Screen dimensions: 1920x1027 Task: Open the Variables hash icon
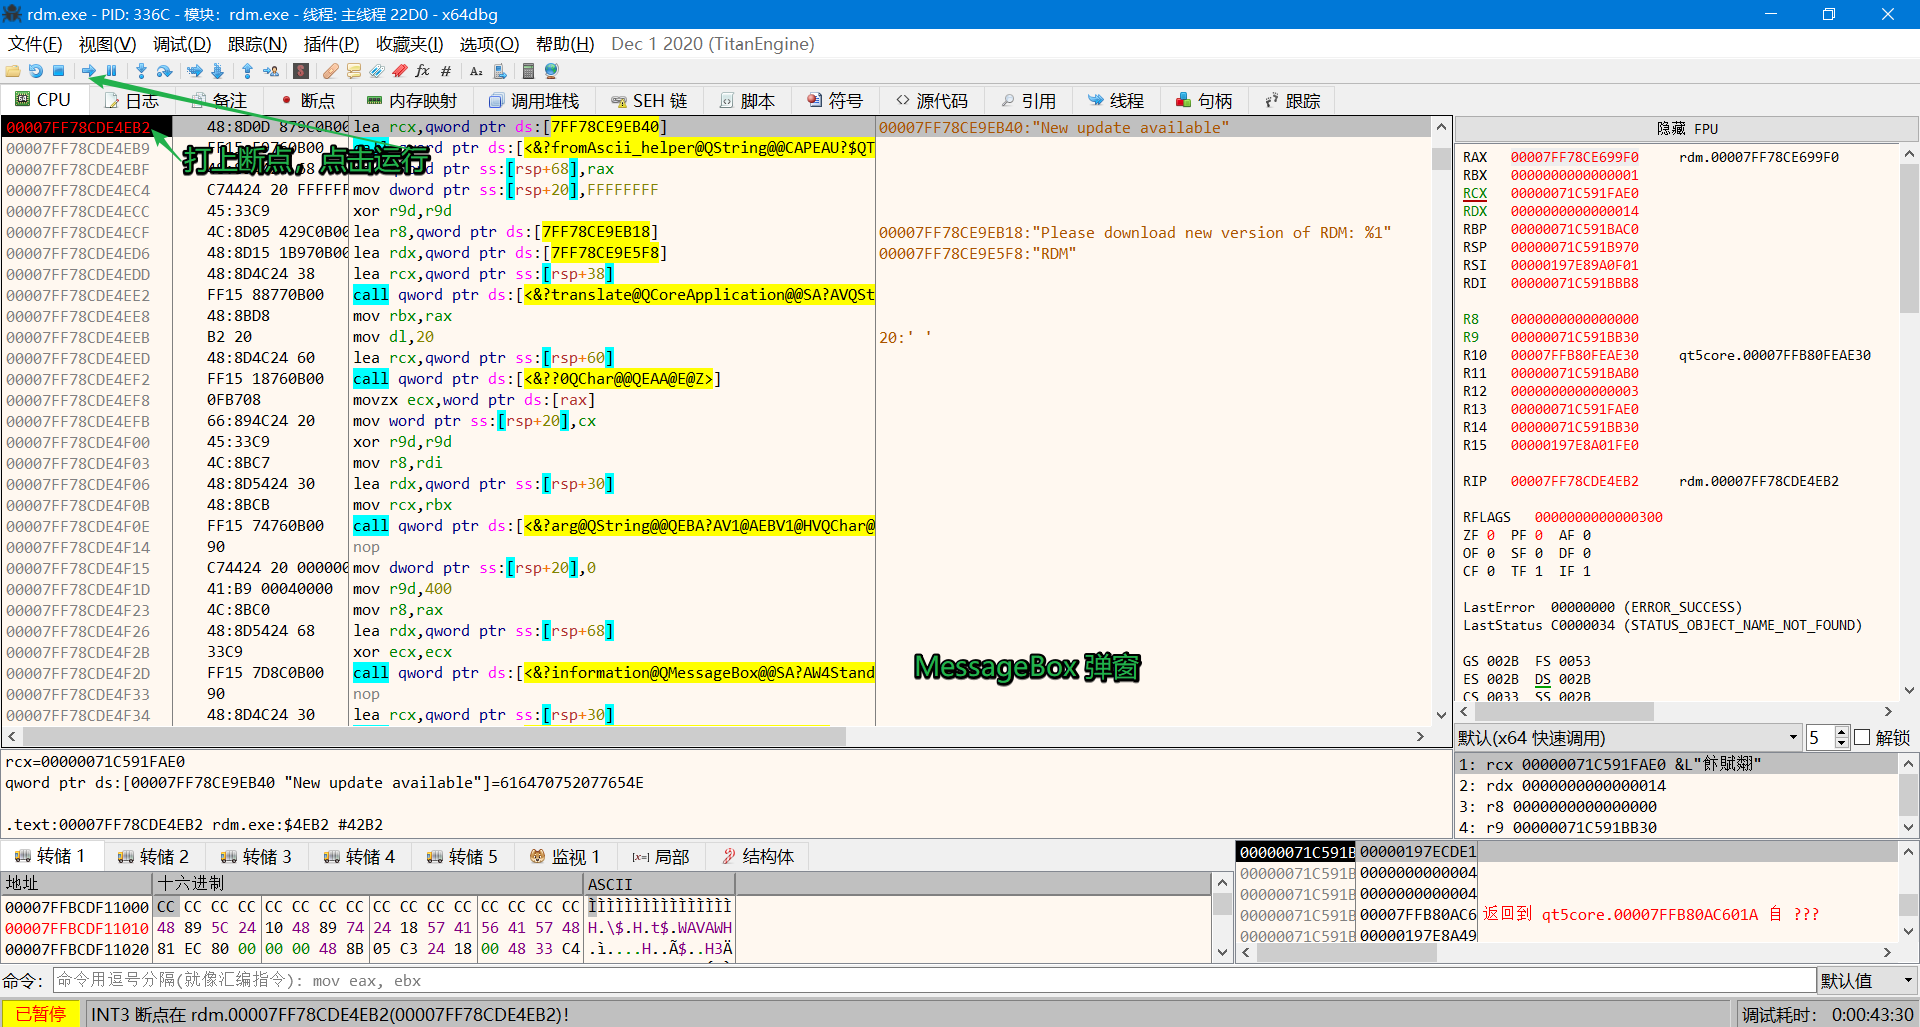click(x=446, y=71)
